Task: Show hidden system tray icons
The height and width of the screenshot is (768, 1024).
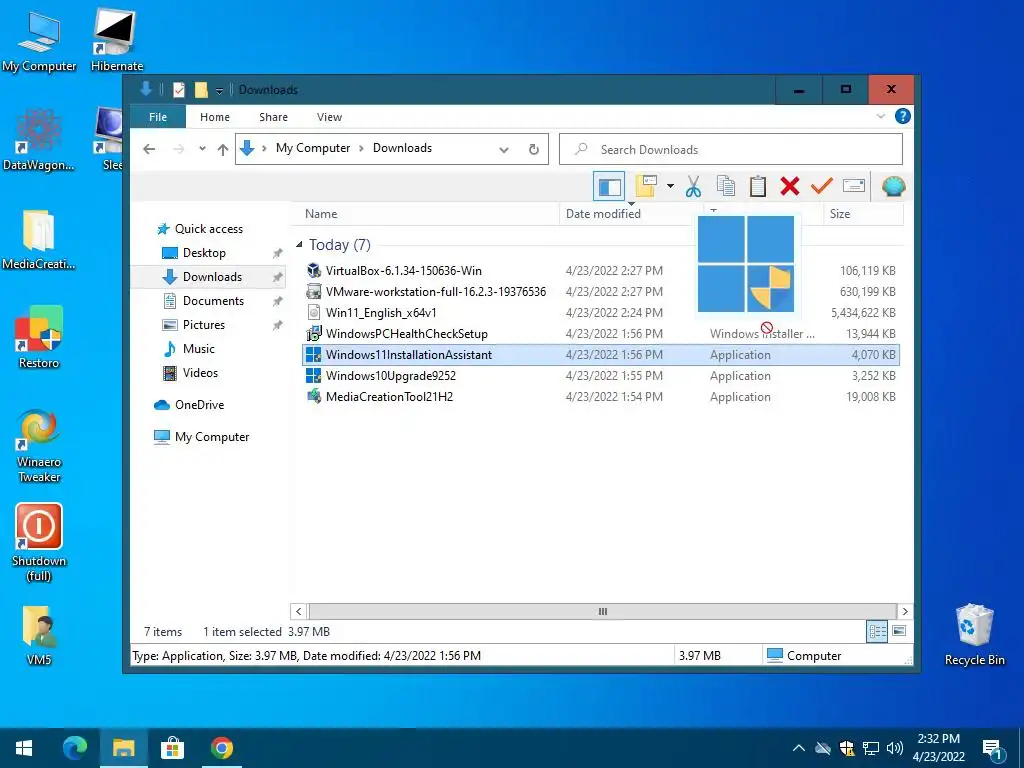Action: click(798, 748)
